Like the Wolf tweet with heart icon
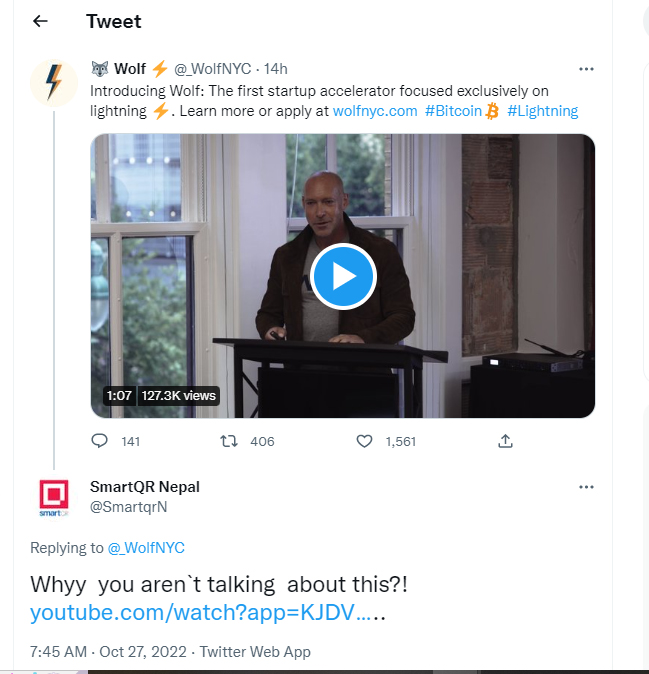The image size is (649, 674). 365,441
